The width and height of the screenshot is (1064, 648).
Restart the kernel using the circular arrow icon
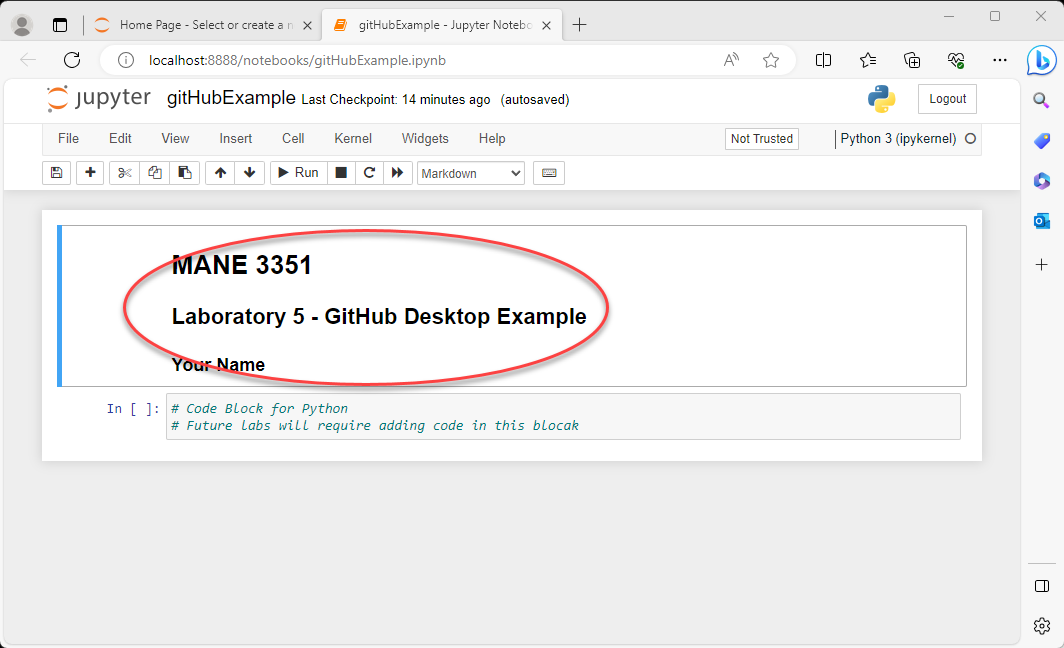click(x=369, y=173)
